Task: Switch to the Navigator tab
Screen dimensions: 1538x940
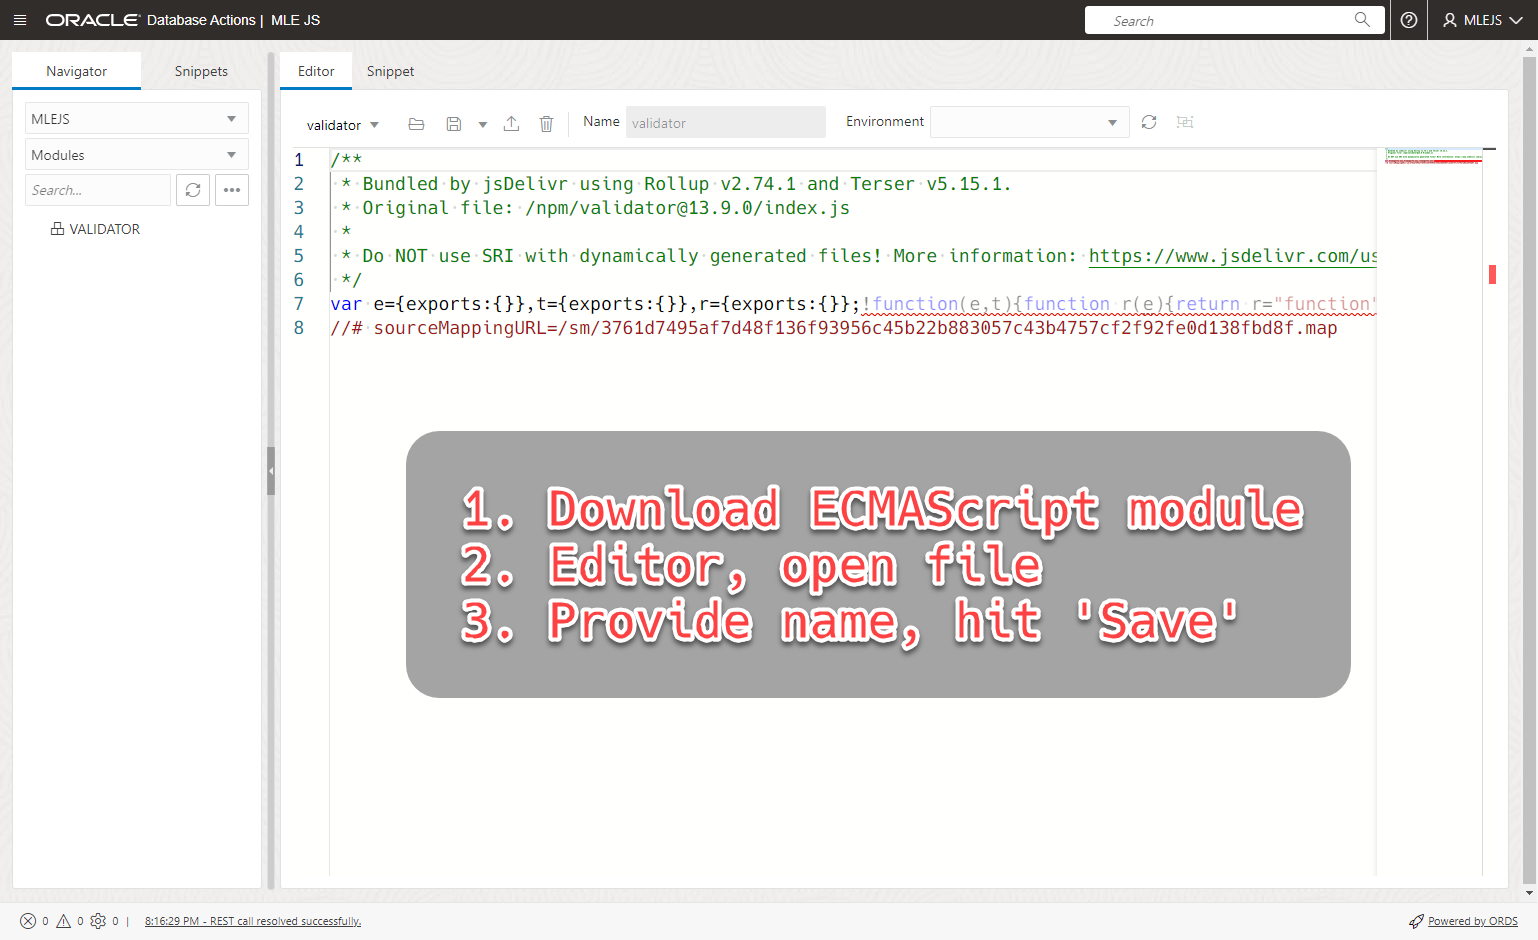Action: [x=76, y=71]
